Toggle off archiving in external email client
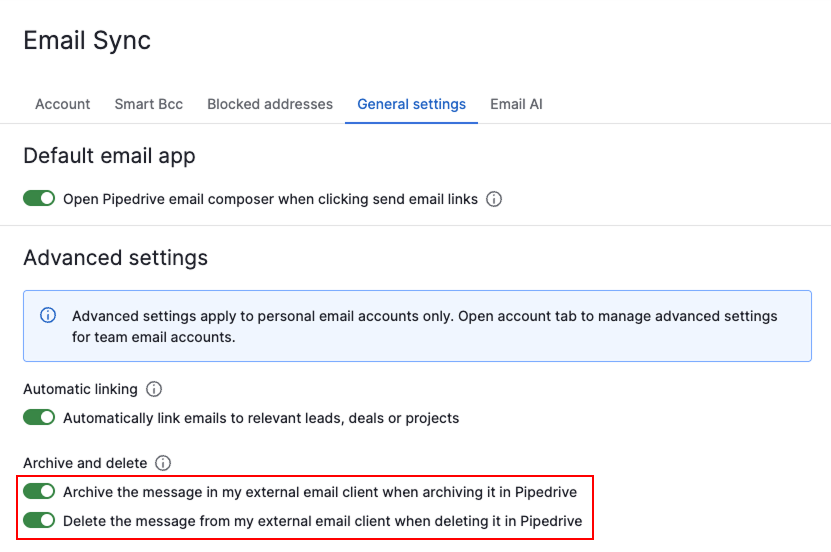831x552 pixels. [x=39, y=492]
